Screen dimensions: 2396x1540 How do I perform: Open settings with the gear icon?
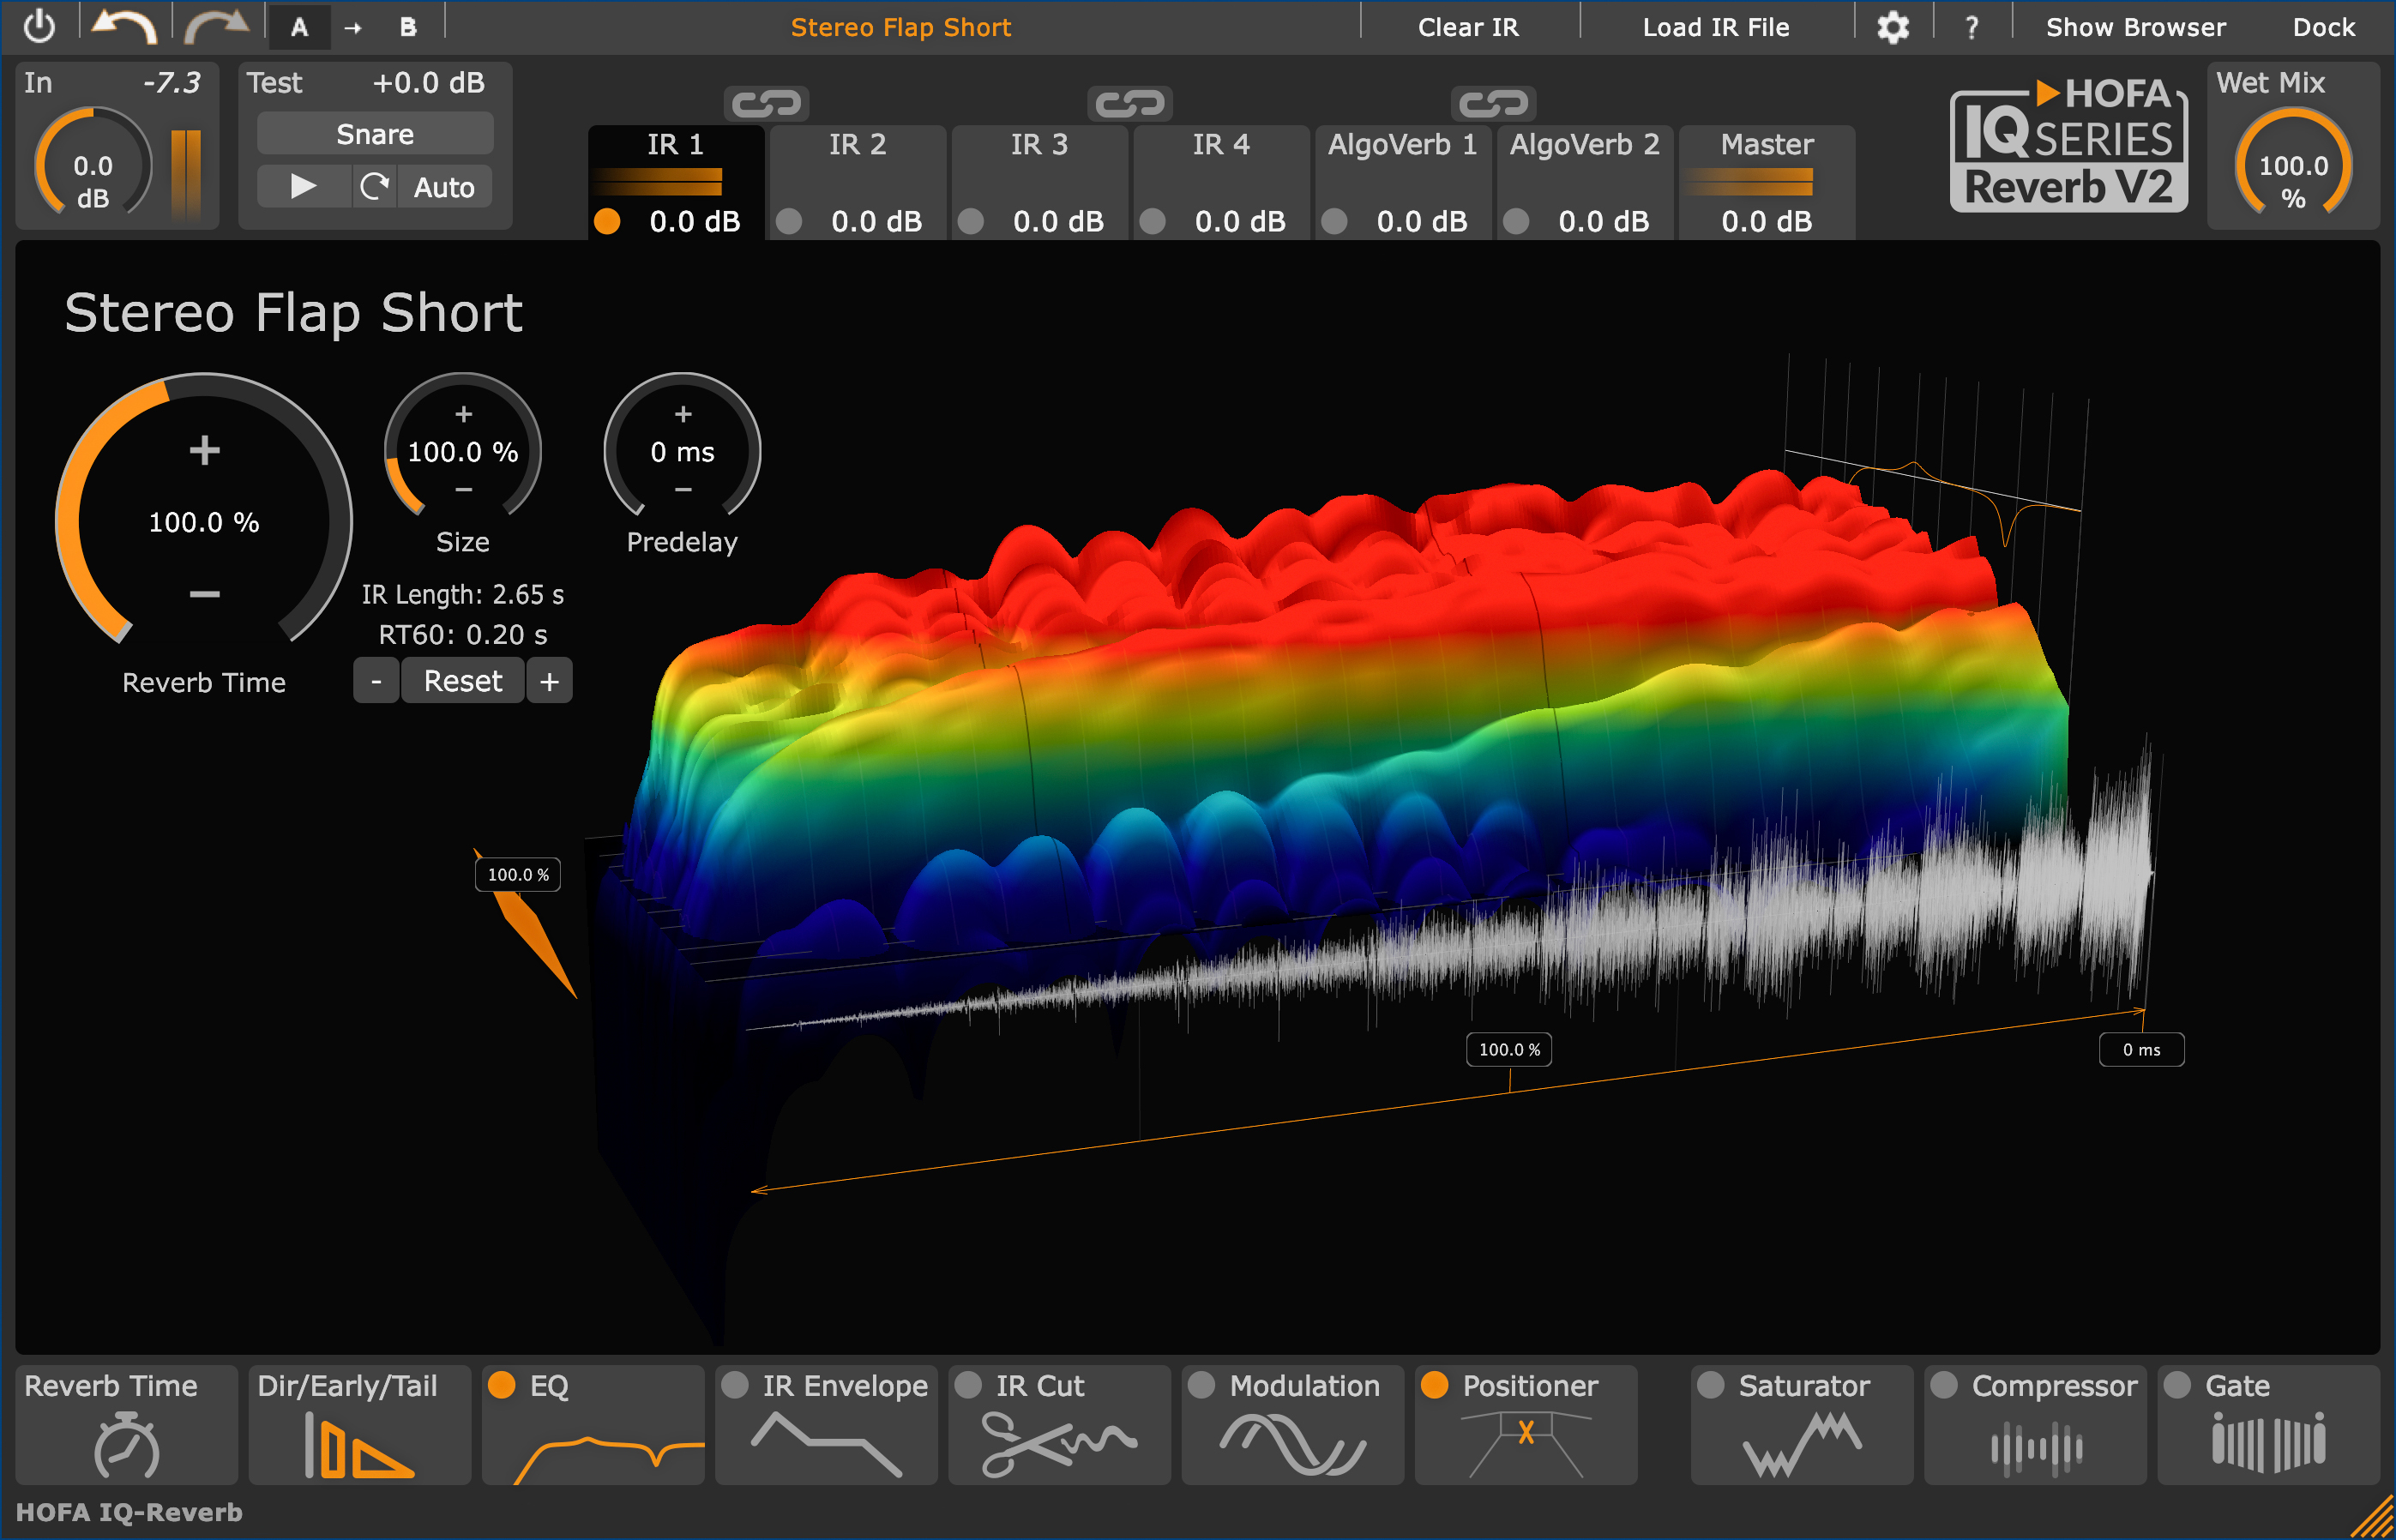1892,27
